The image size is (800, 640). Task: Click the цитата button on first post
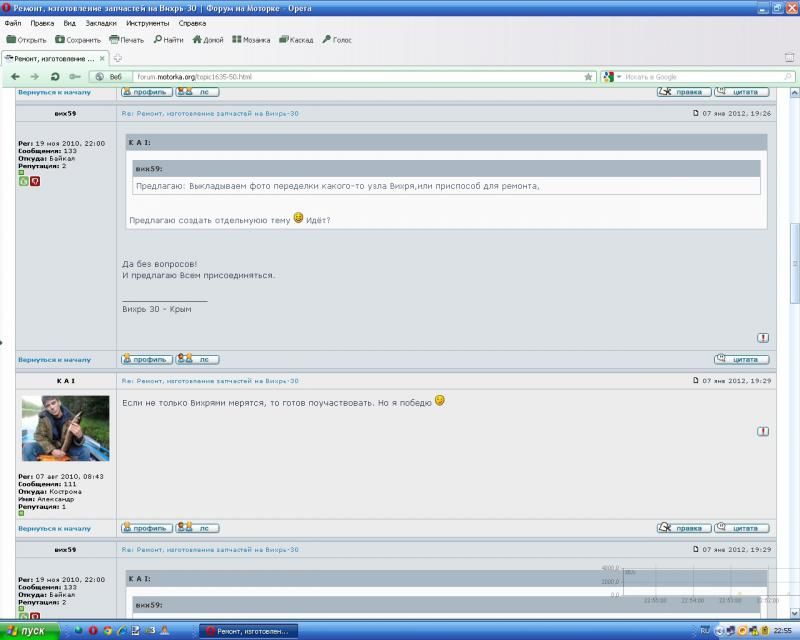741,359
